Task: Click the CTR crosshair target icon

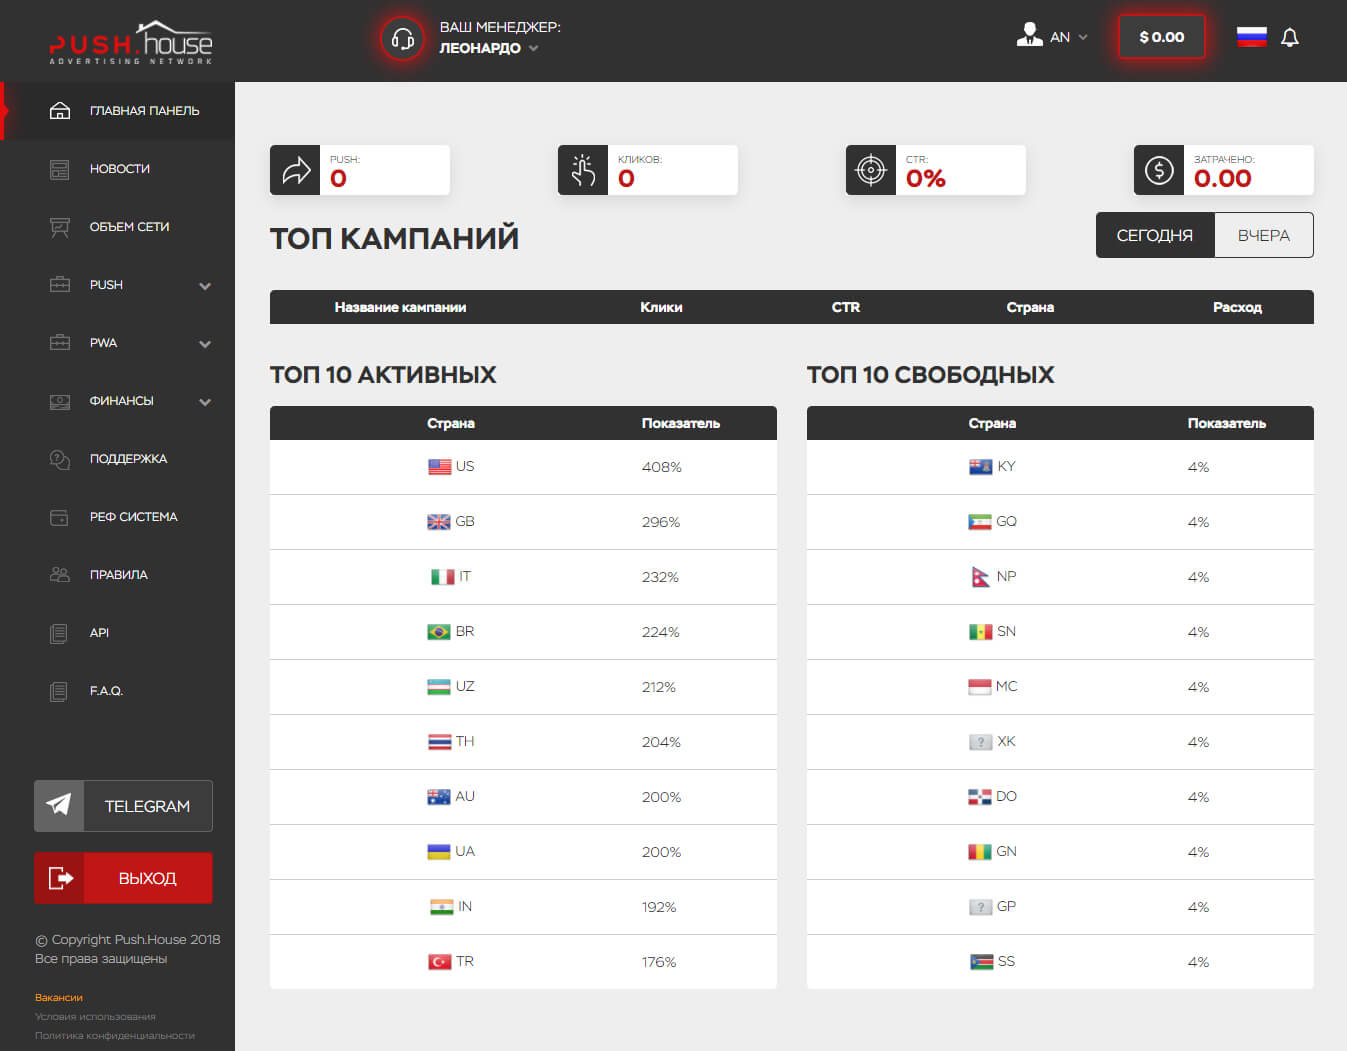Action: (871, 170)
